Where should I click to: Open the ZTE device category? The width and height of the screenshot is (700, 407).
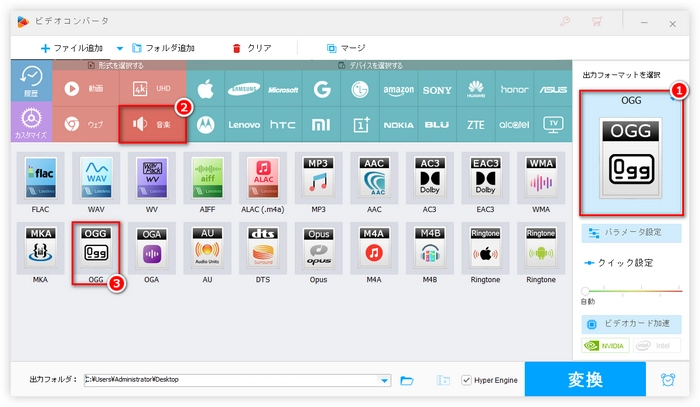(476, 125)
